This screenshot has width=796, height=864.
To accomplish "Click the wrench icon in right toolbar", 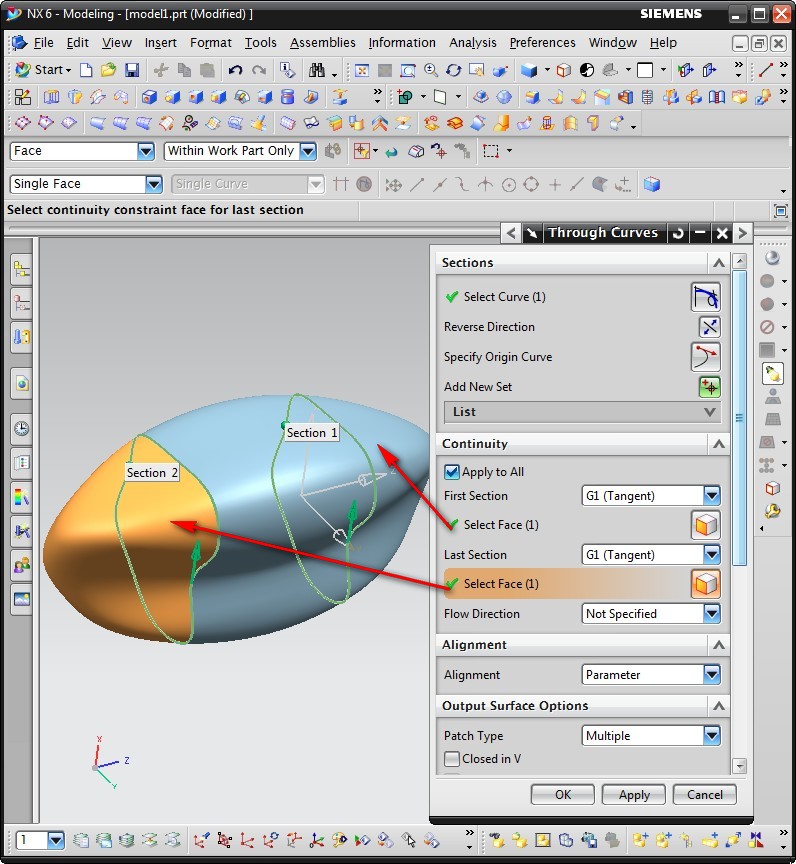I will [x=772, y=511].
